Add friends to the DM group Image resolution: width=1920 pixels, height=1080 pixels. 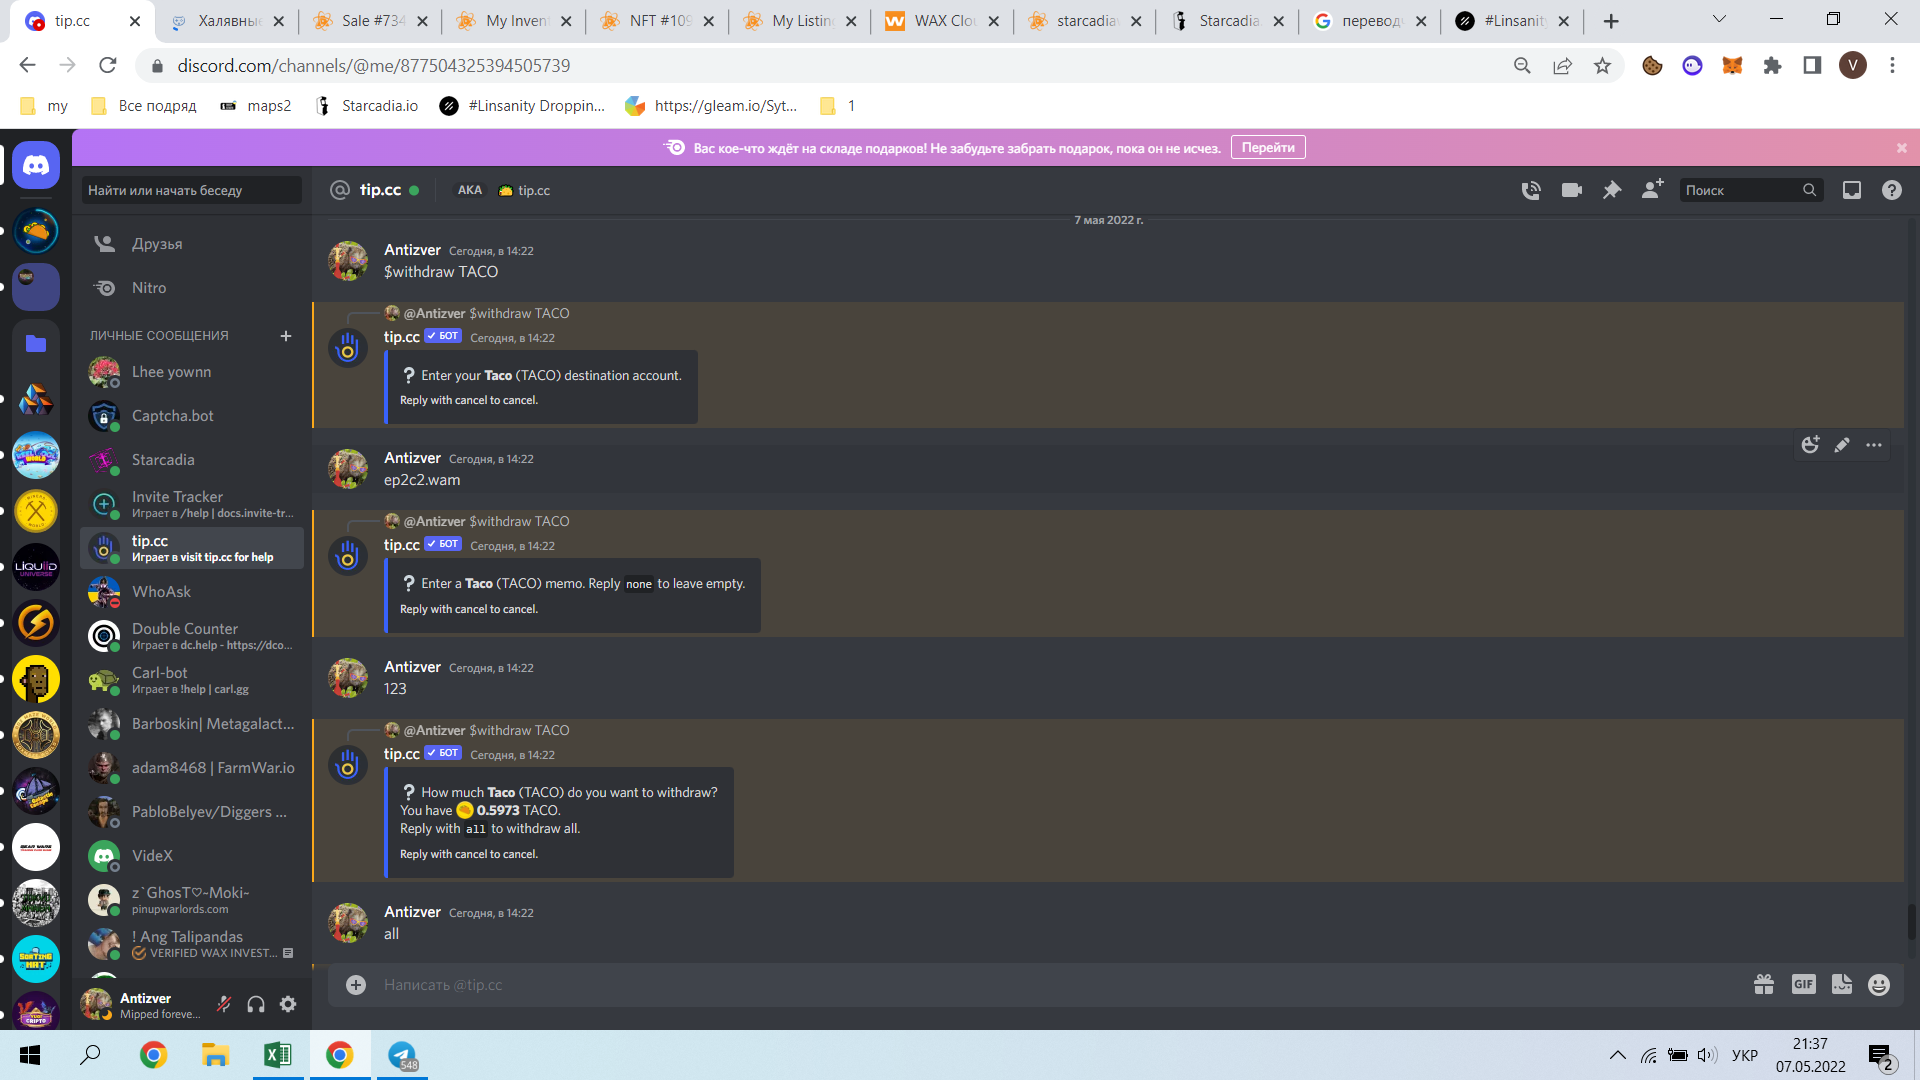coord(1653,189)
